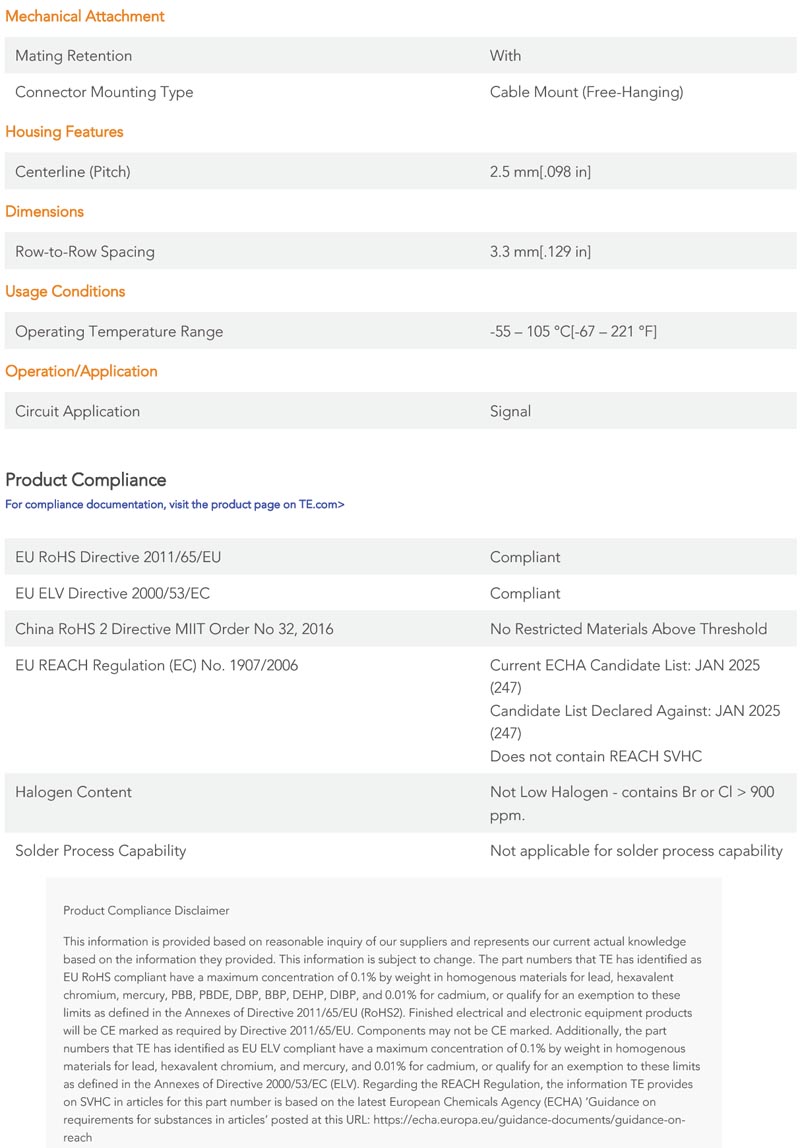Select the Operating Temperature Range label
This screenshot has width=800, height=1148.
[119, 332]
